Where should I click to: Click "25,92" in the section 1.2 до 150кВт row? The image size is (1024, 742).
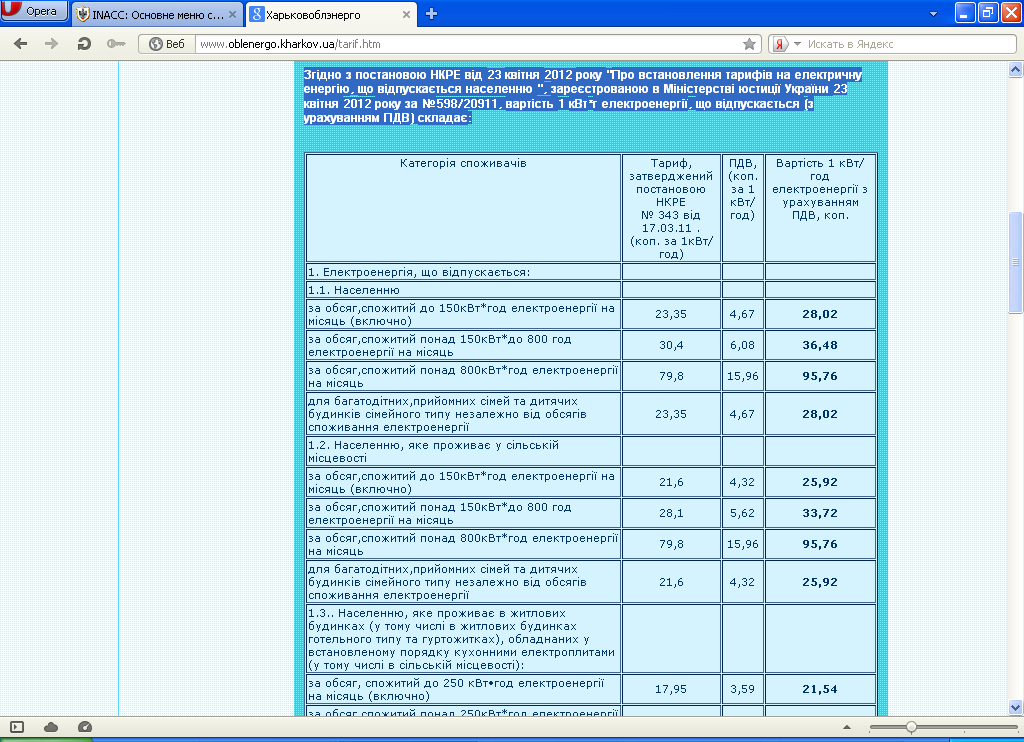point(820,482)
